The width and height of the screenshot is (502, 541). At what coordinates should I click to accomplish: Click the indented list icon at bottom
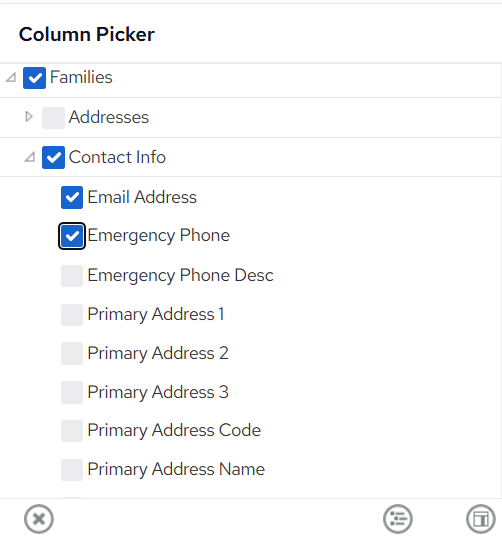[x=398, y=519]
